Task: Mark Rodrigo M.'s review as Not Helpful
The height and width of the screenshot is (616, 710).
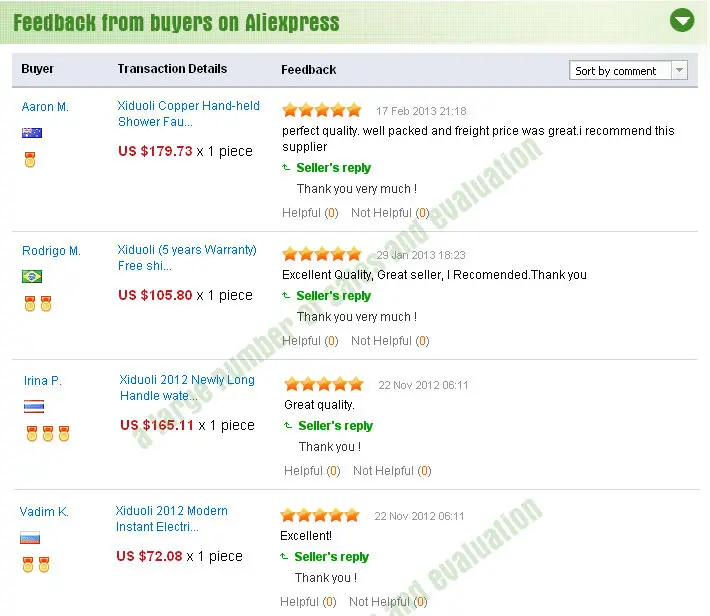Action: pos(390,341)
